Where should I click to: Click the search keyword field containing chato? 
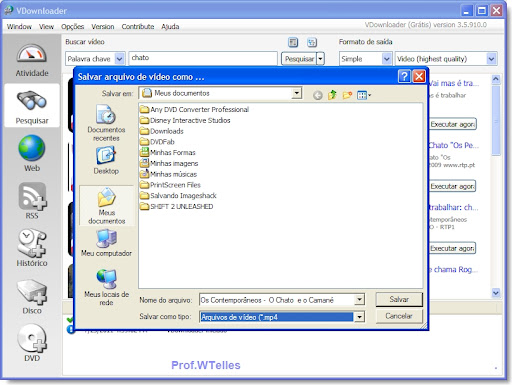click(203, 58)
